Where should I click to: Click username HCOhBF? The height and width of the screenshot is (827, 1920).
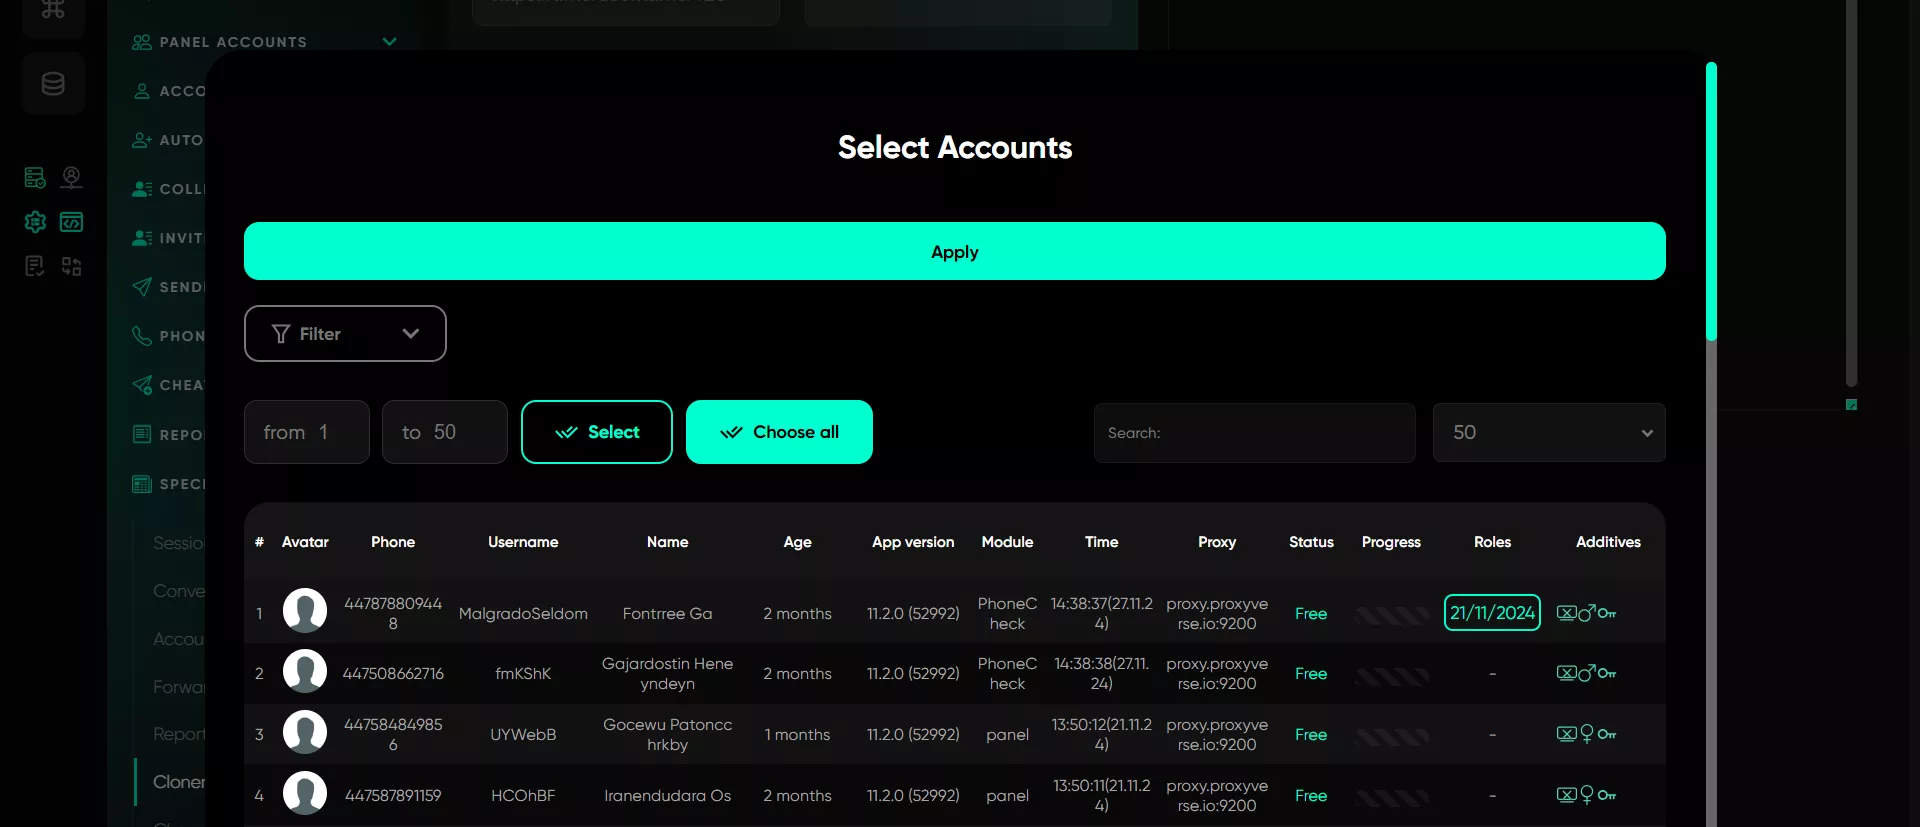coord(523,796)
